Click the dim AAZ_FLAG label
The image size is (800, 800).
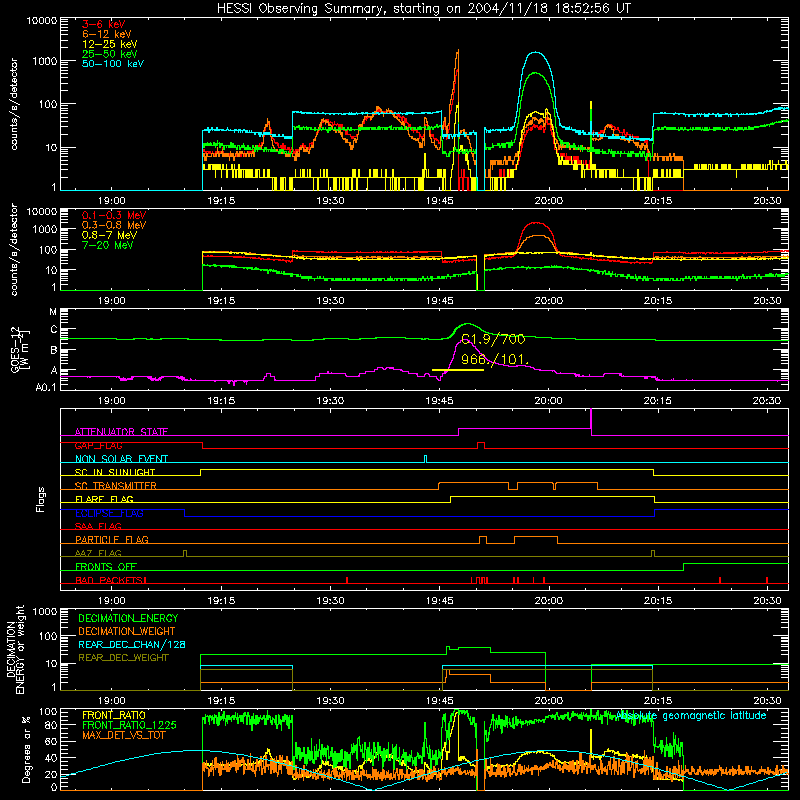pos(98,553)
